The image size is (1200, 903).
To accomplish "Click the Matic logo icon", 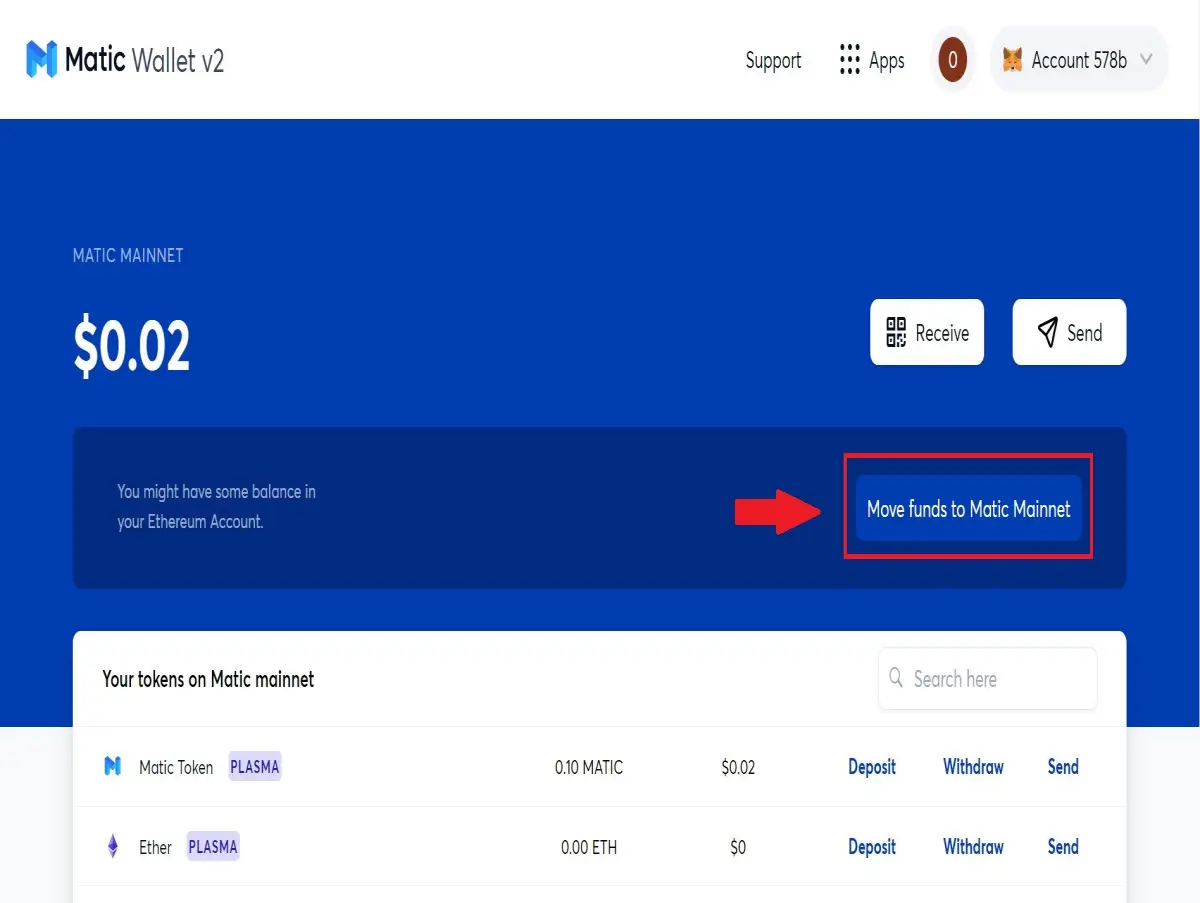I will 41,60.
